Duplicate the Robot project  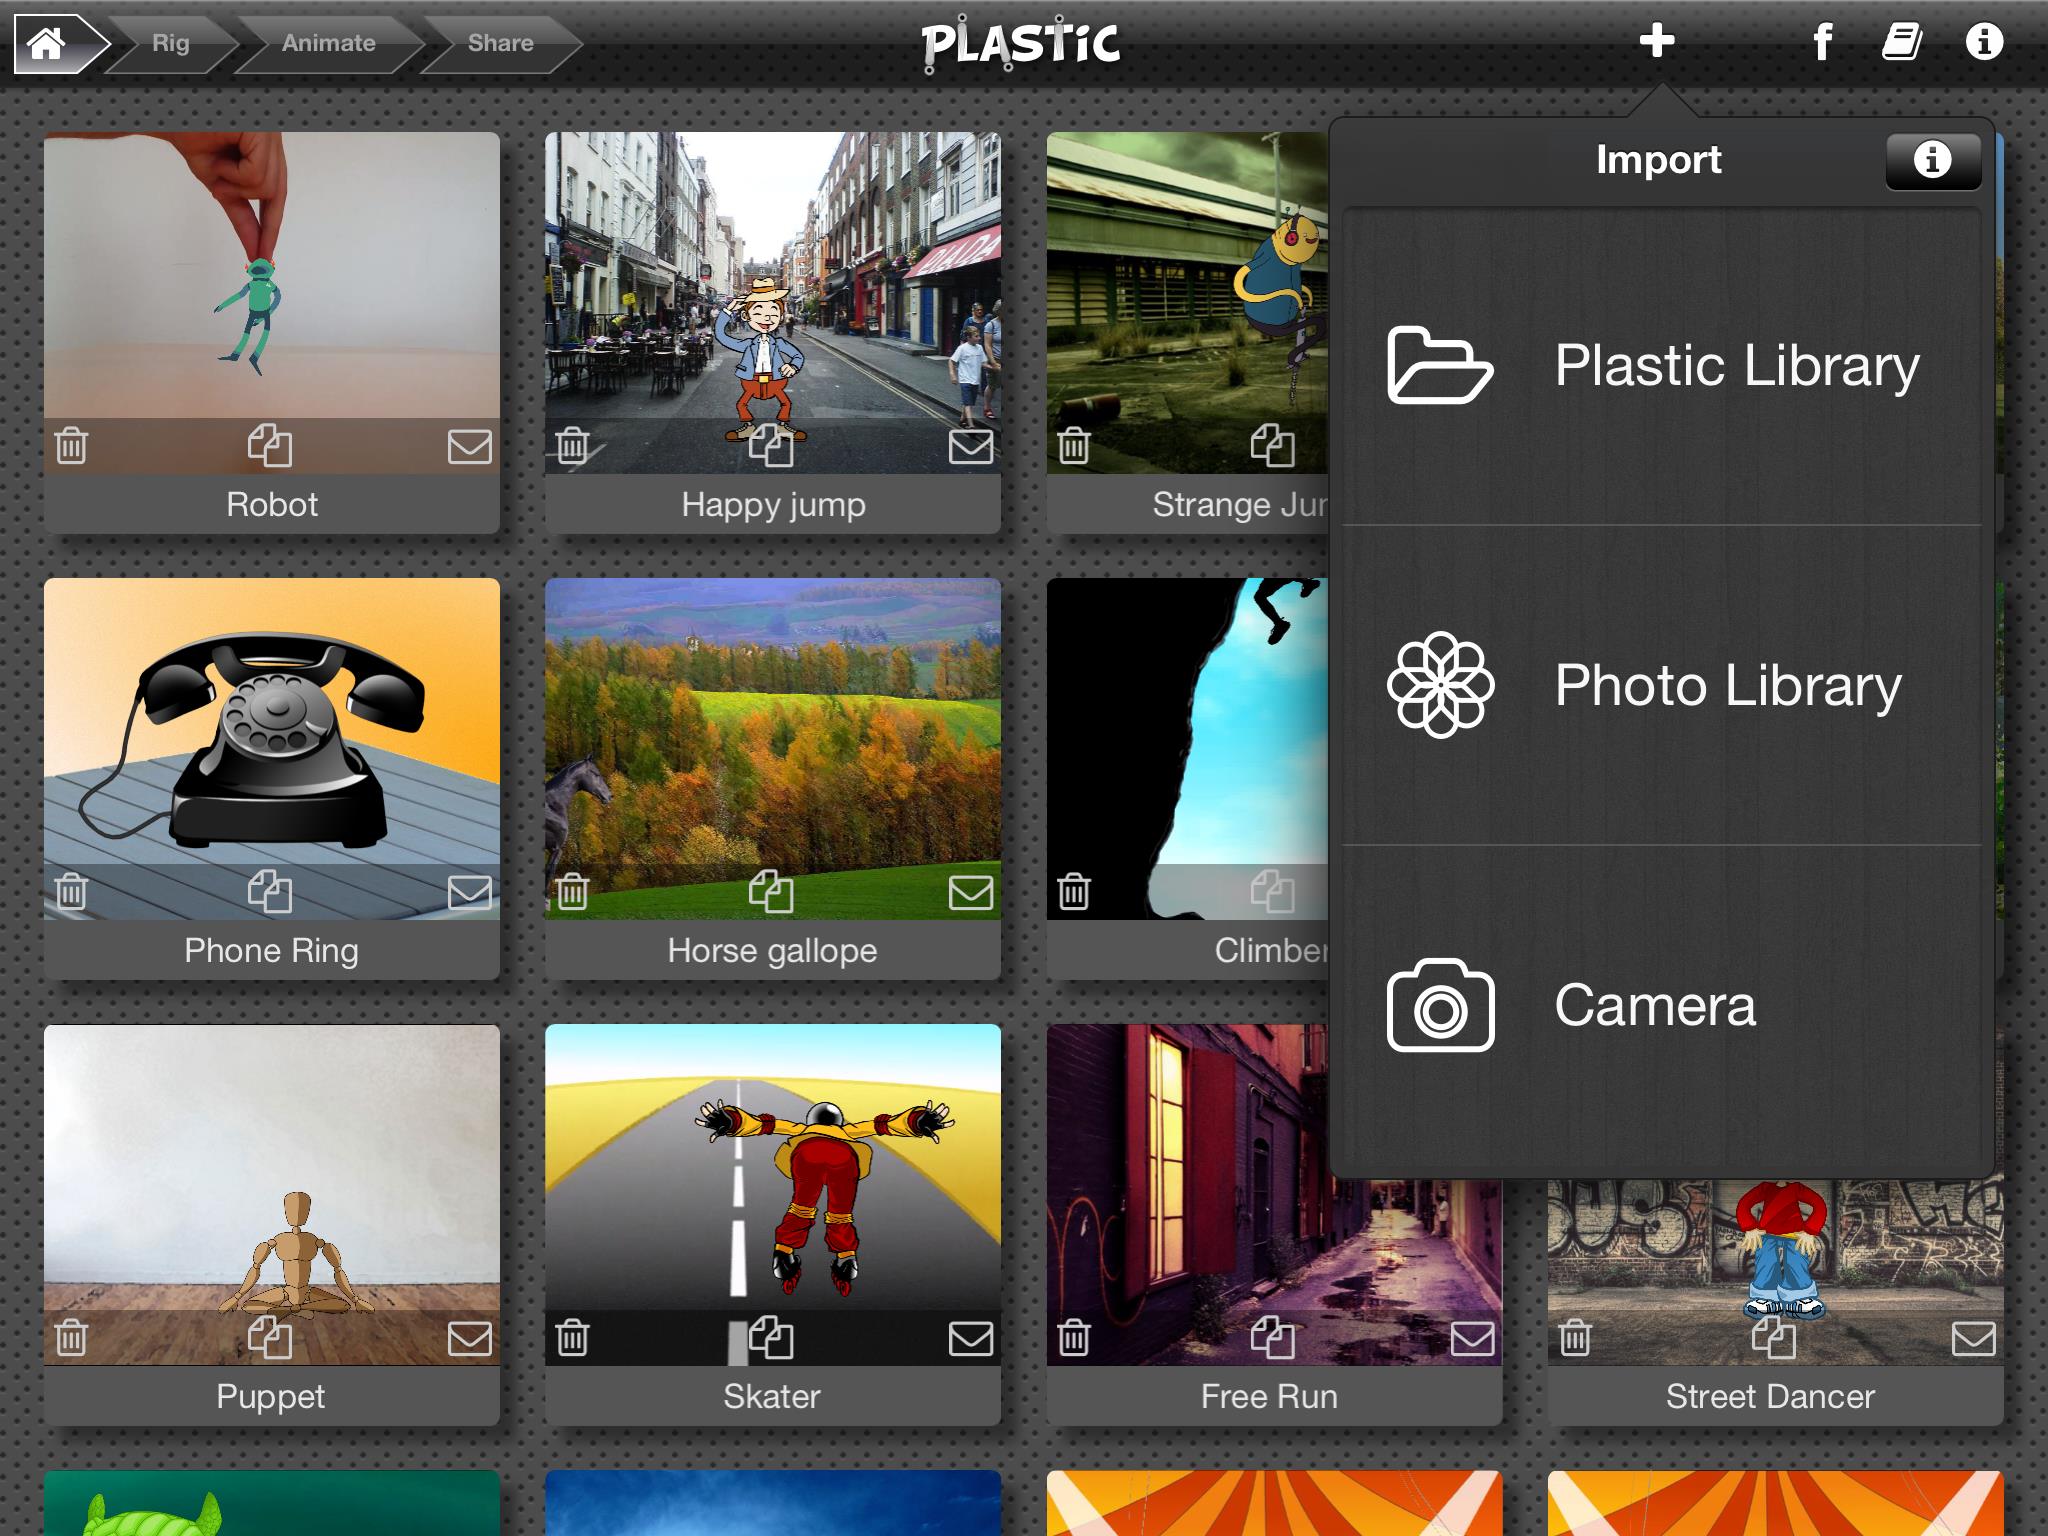(x=270, y=446)
